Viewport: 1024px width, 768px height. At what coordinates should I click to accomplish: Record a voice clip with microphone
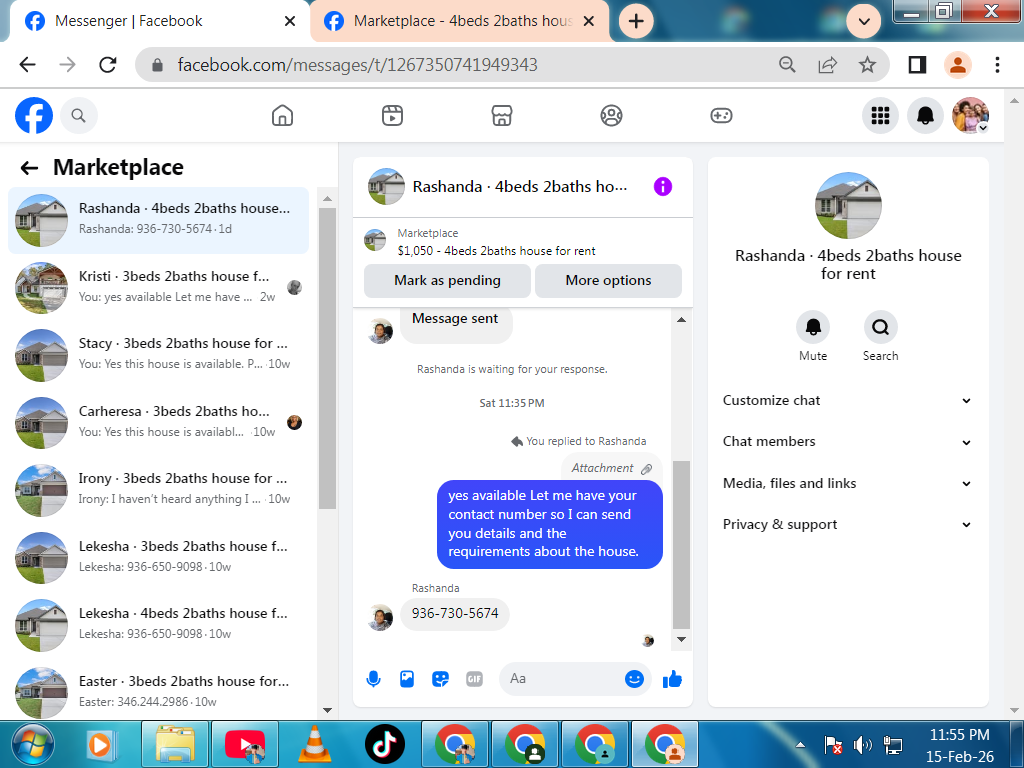click(374, 679)
